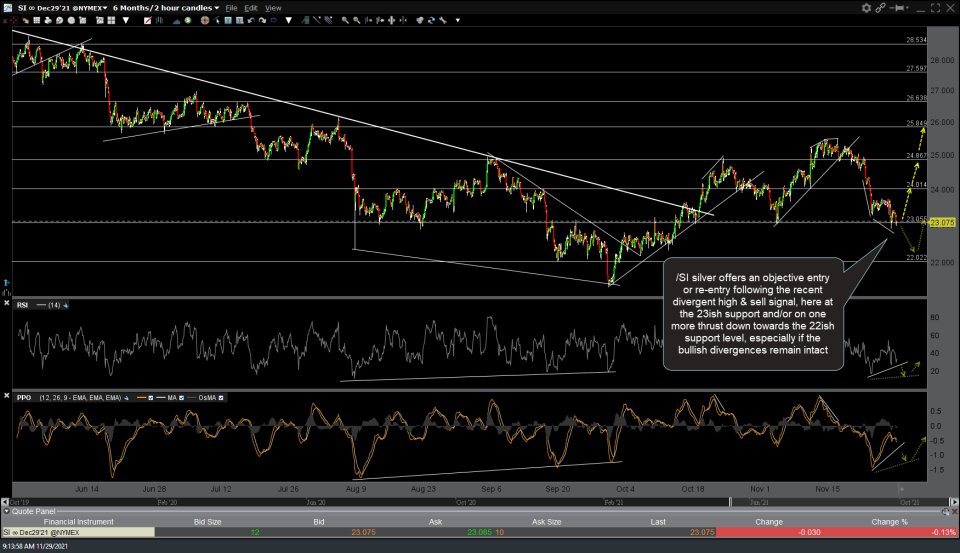The height and width of the screenshot is (553, 960).
Task: Select the magnifier zoom tool in toolbar
Action: (346, 20)
